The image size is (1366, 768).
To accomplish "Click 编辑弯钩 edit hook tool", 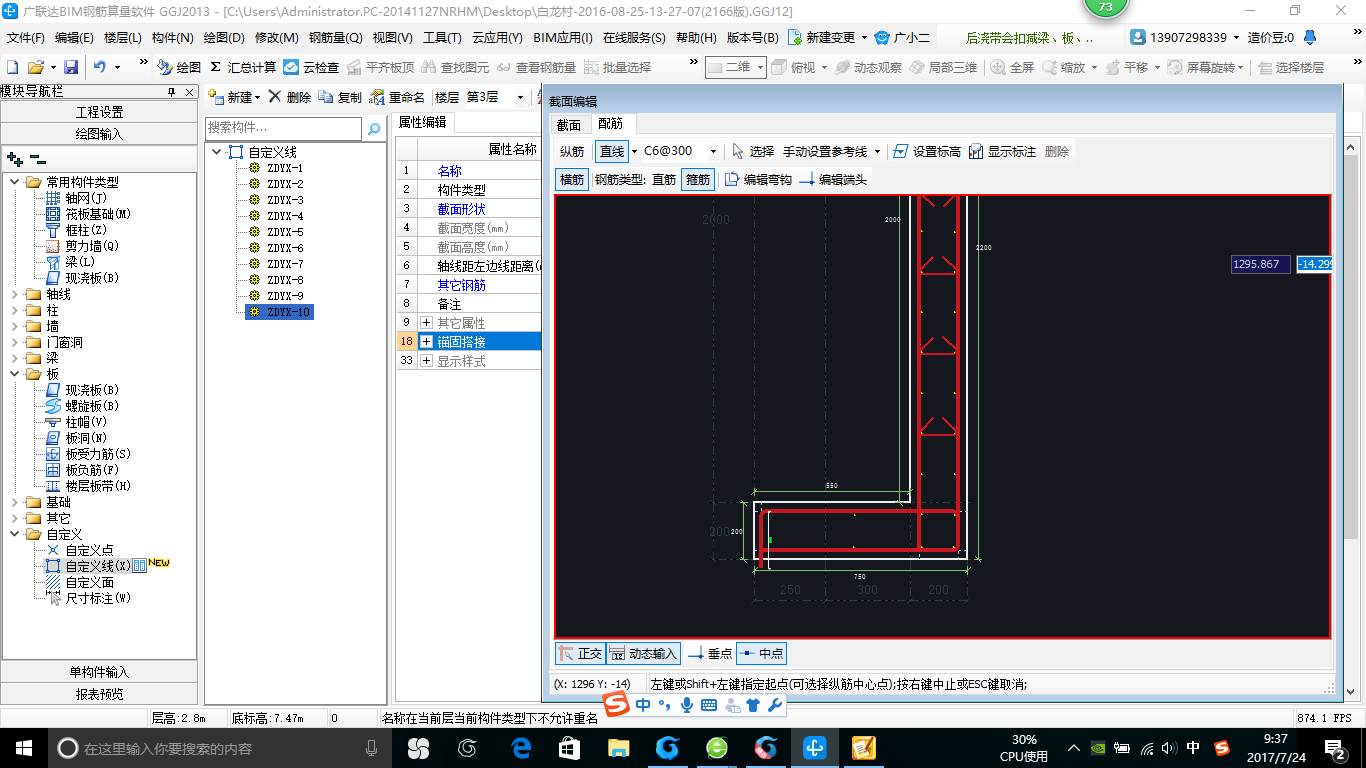I will pos(758,179).
